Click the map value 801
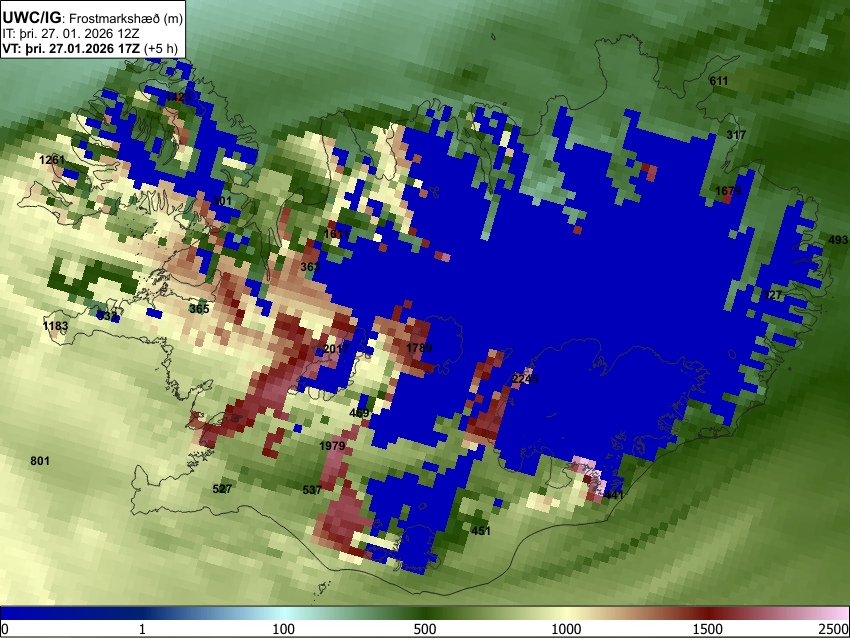Screen dimensions: 850x638 40,461
